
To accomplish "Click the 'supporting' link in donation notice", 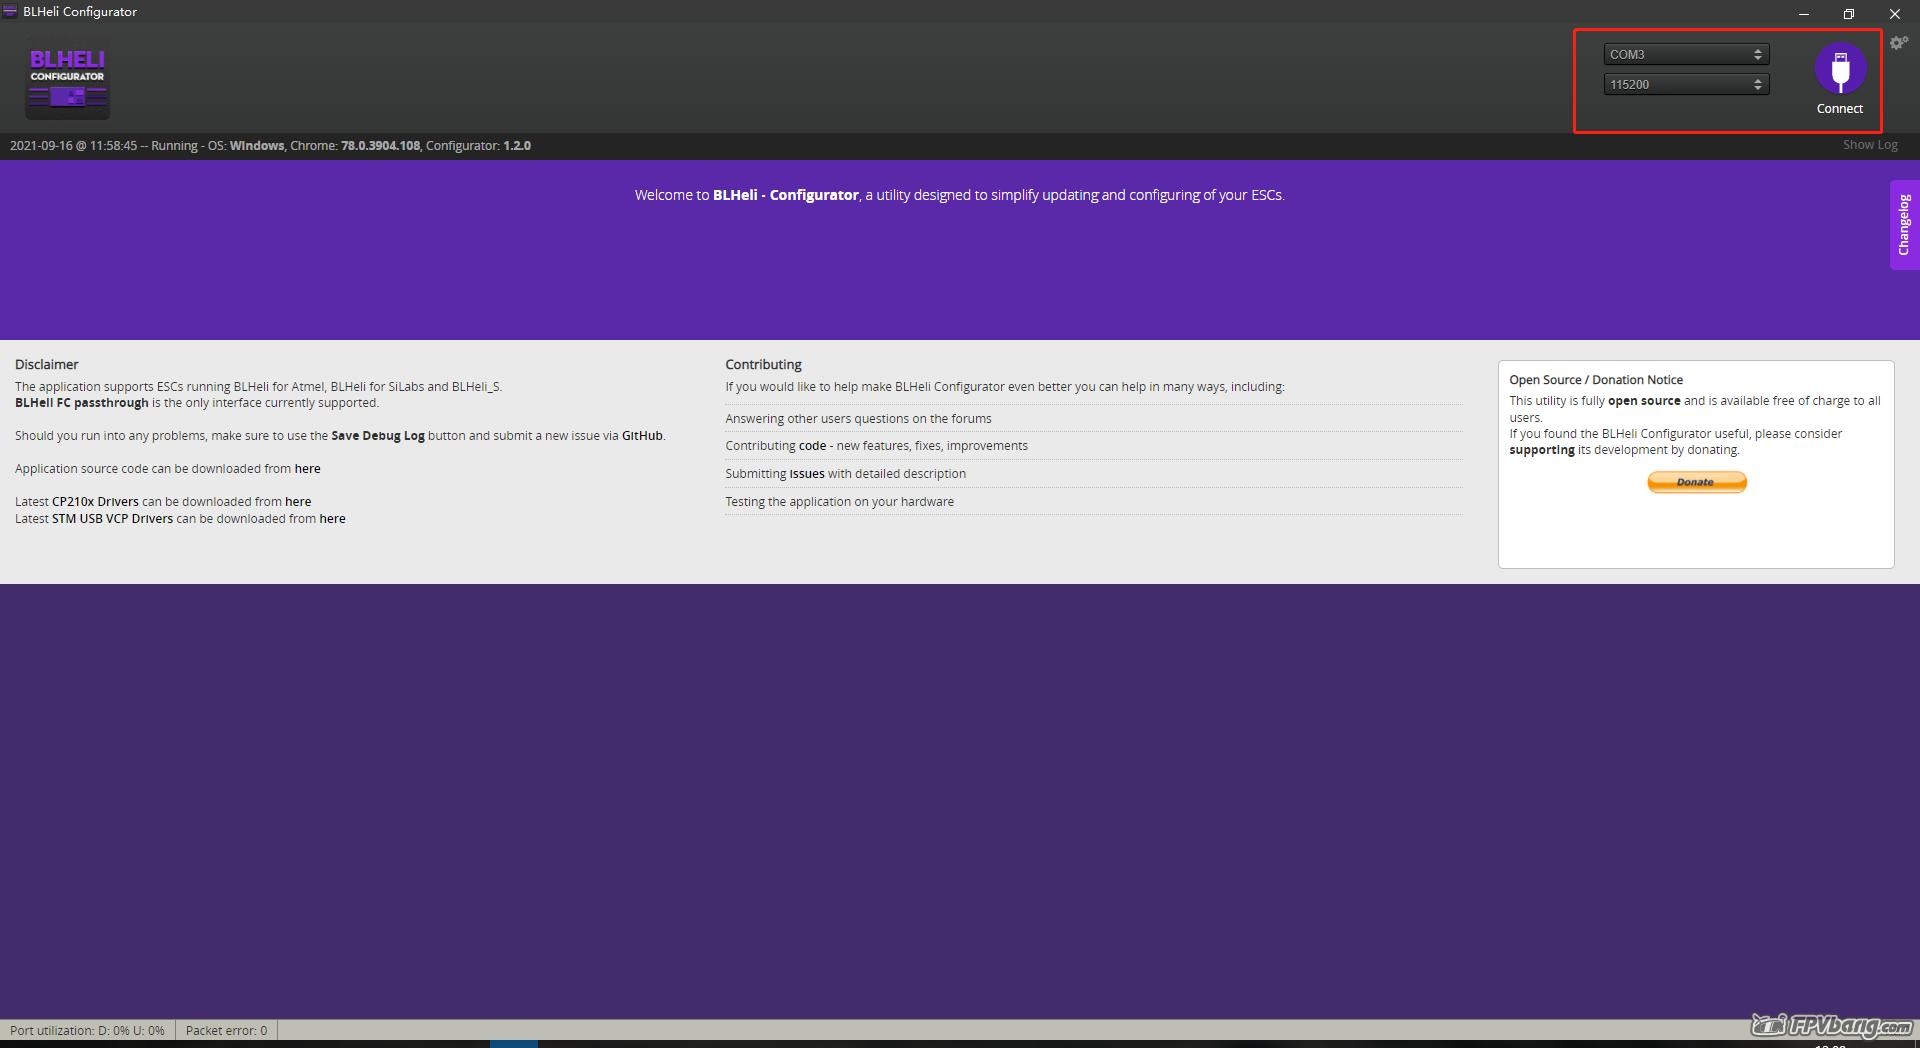I will tap(1542, 450).
